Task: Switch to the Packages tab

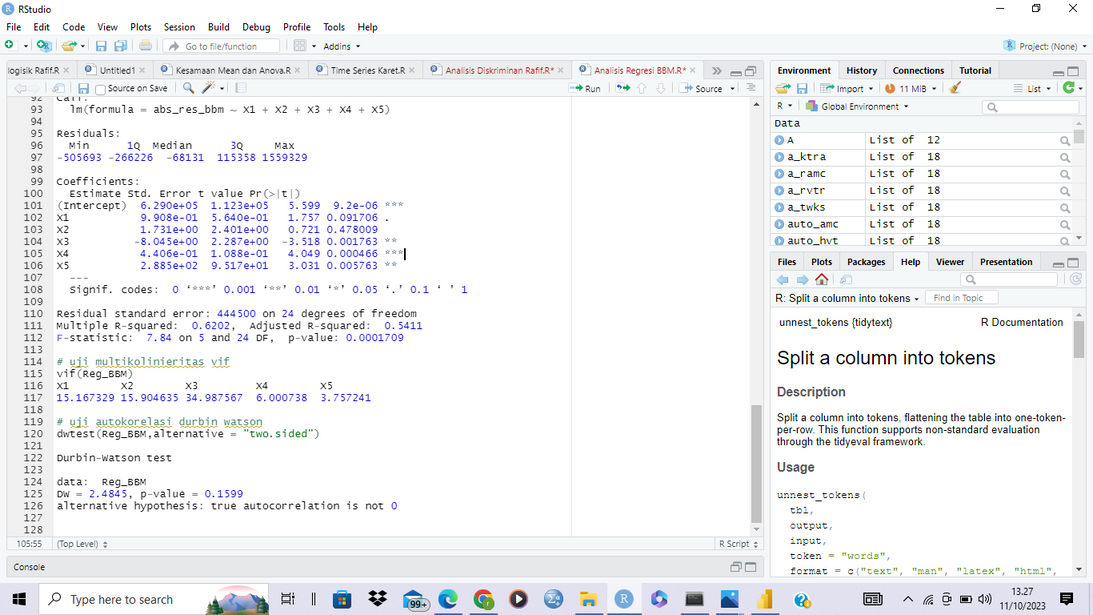Action: tap(866, 262)
